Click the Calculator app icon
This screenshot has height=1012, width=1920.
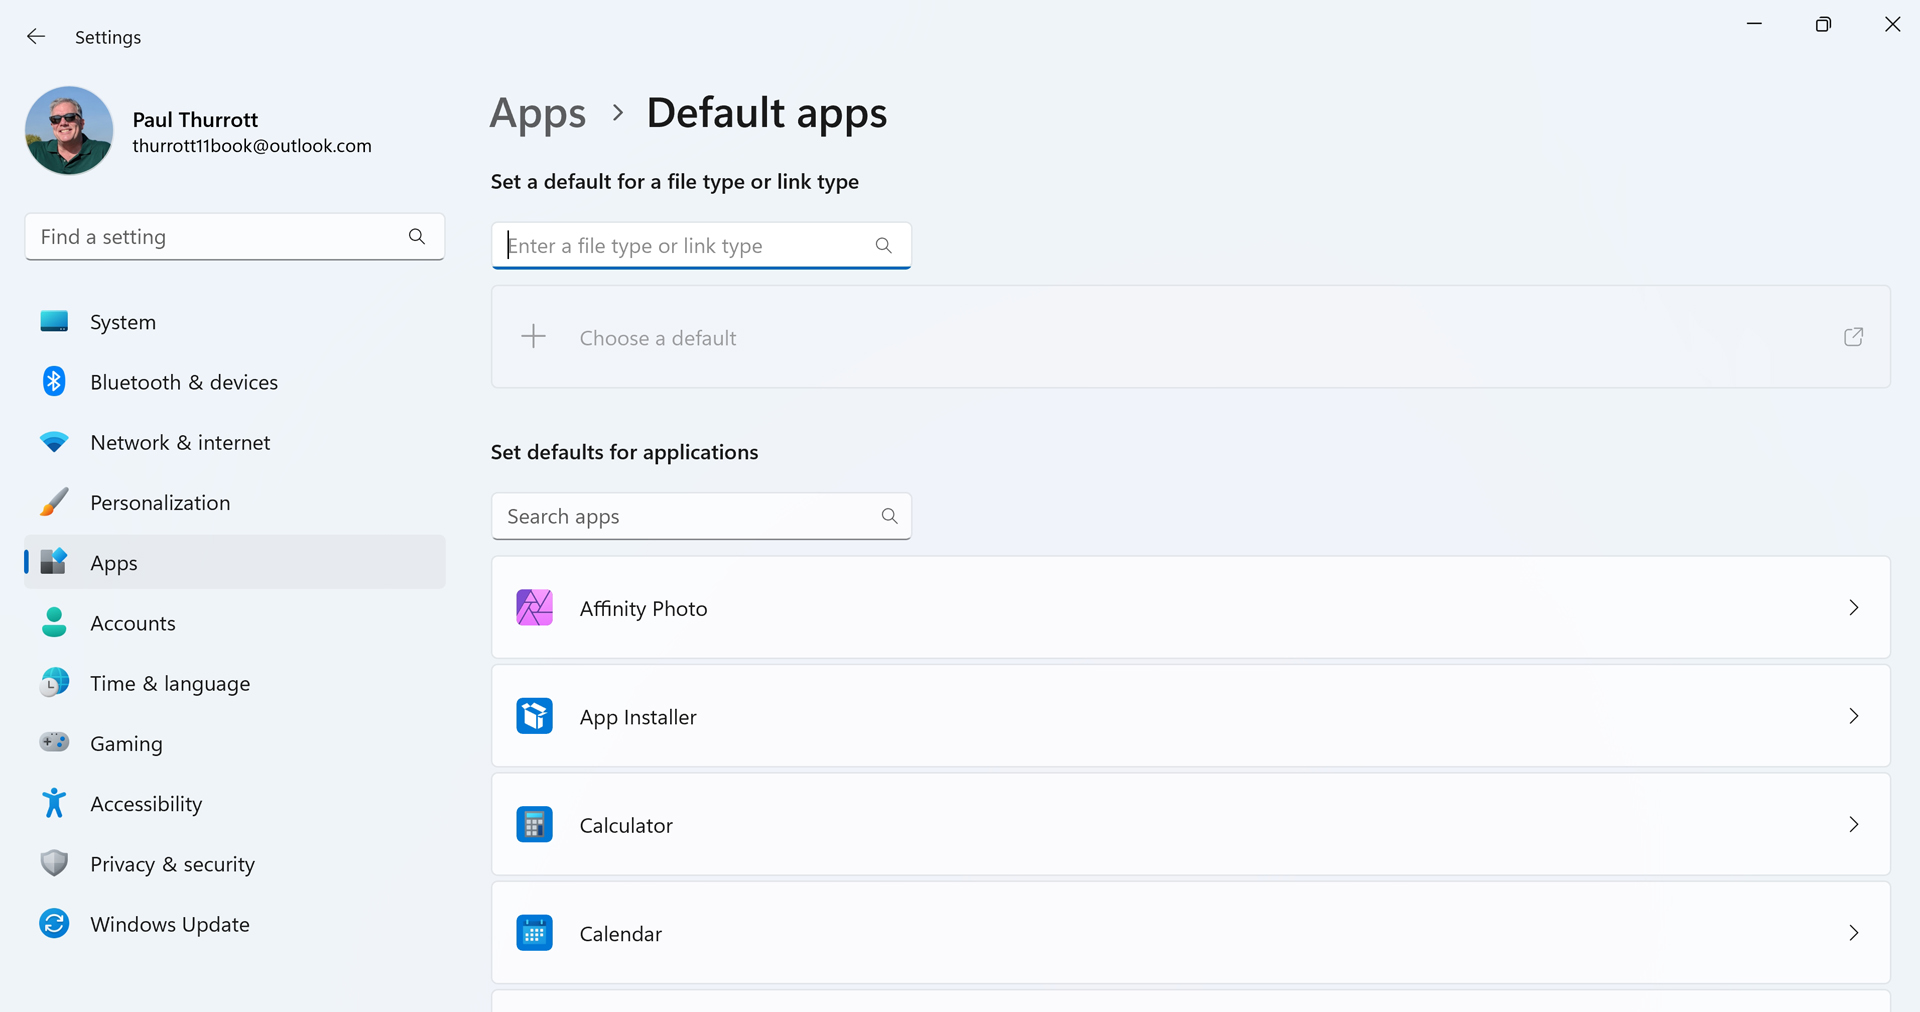(534, 825)
